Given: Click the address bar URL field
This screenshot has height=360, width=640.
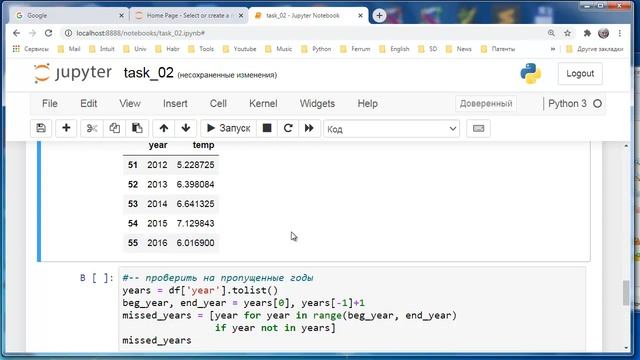Looking at the screenshot, I should (x=302, y=33).
